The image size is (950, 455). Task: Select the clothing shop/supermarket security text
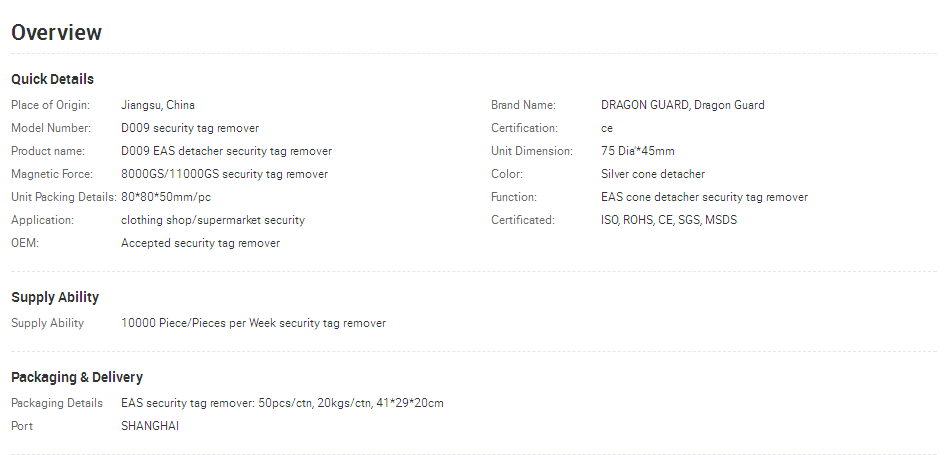tap(213, 220)
